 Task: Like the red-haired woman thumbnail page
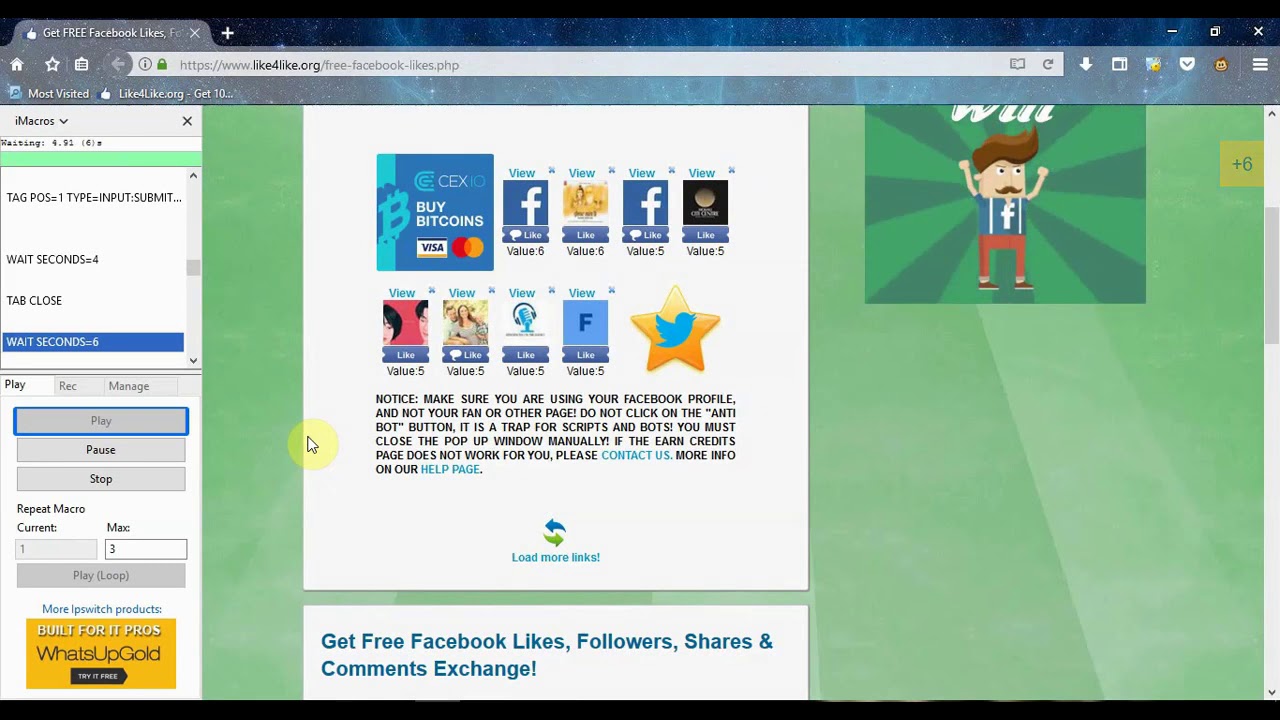point(405,355)
